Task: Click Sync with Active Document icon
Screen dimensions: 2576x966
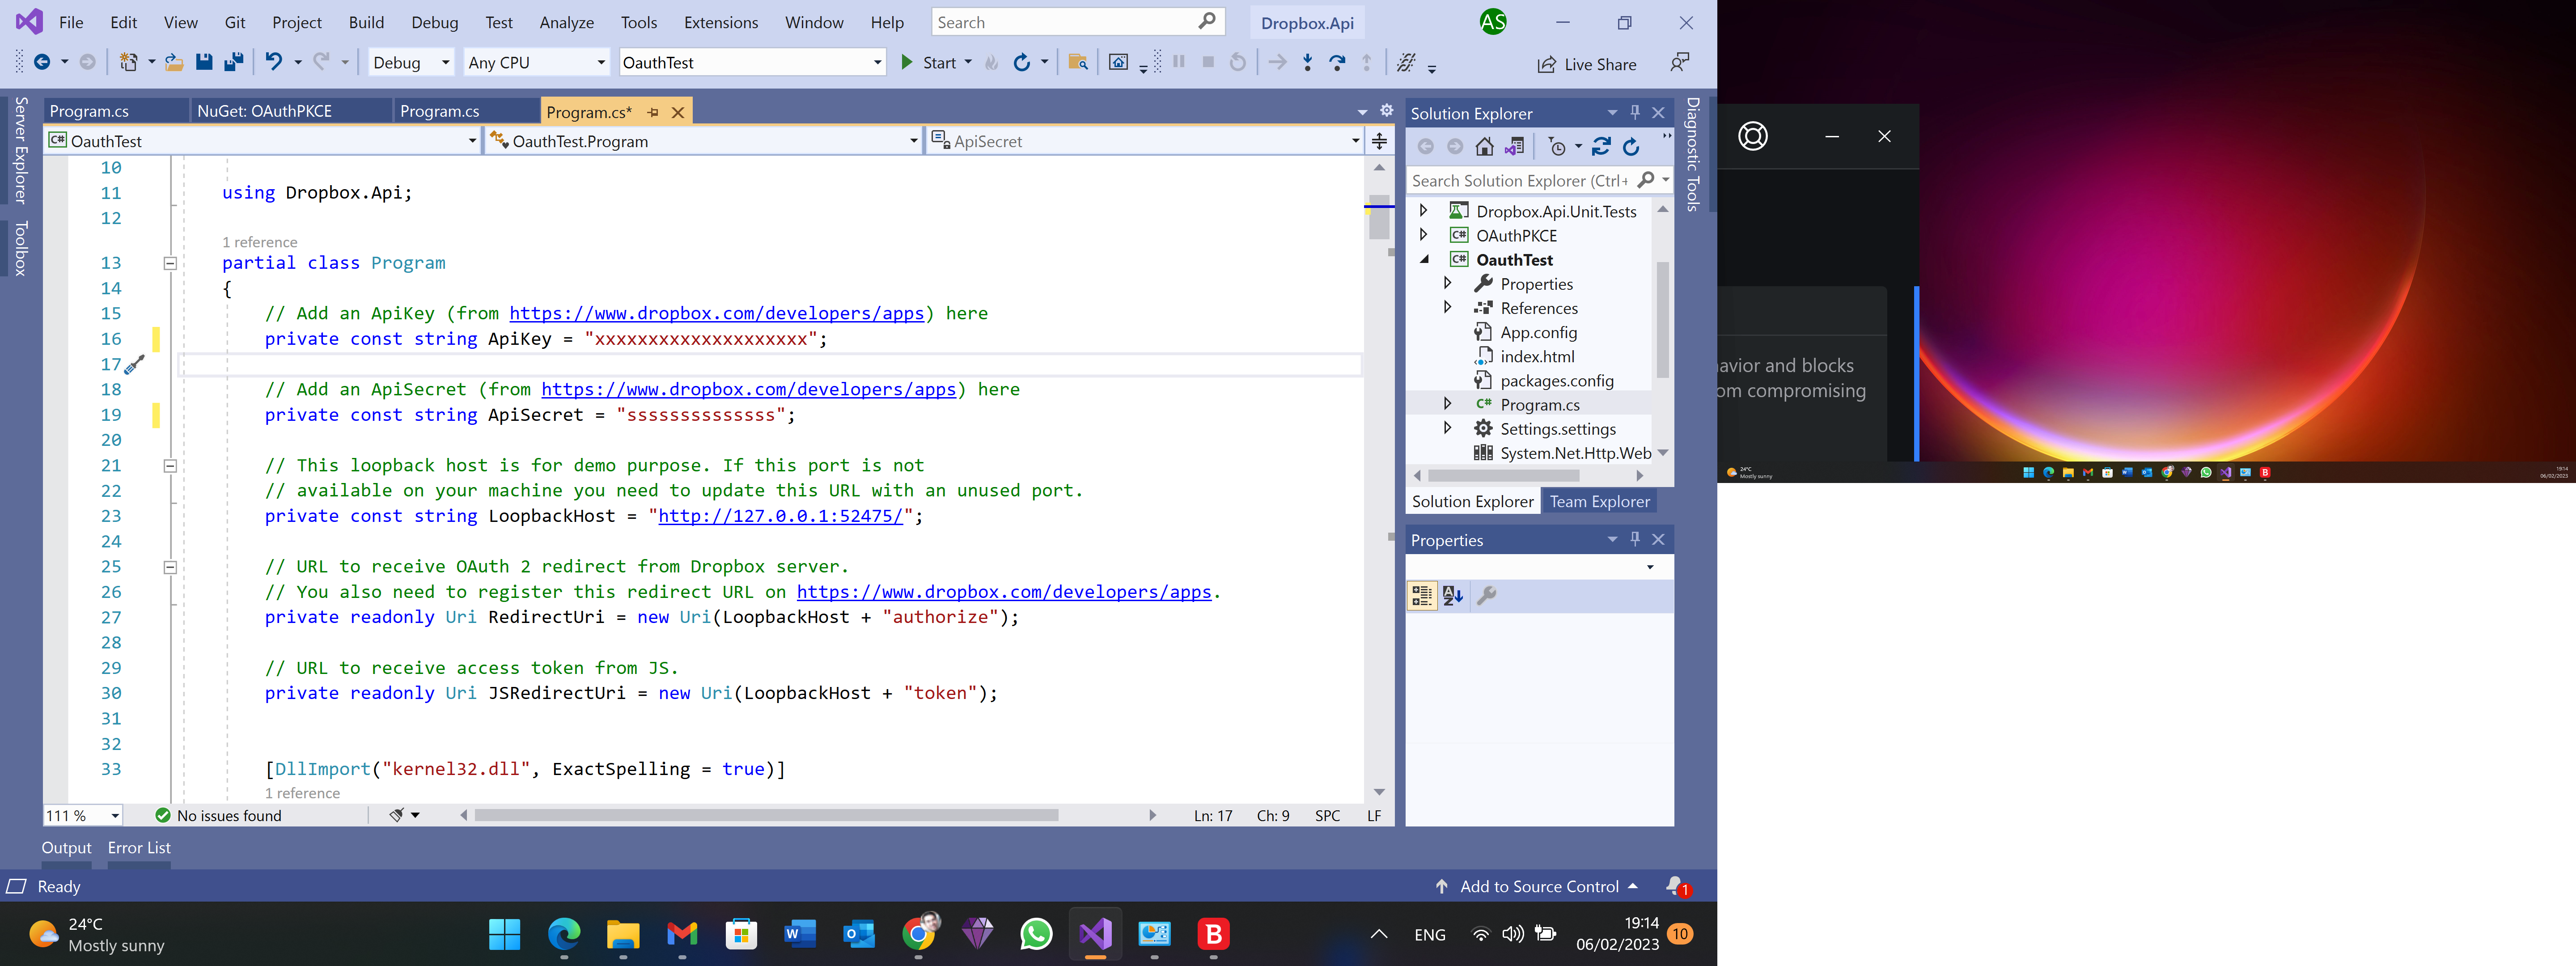Action: (x=1601, y=147)
